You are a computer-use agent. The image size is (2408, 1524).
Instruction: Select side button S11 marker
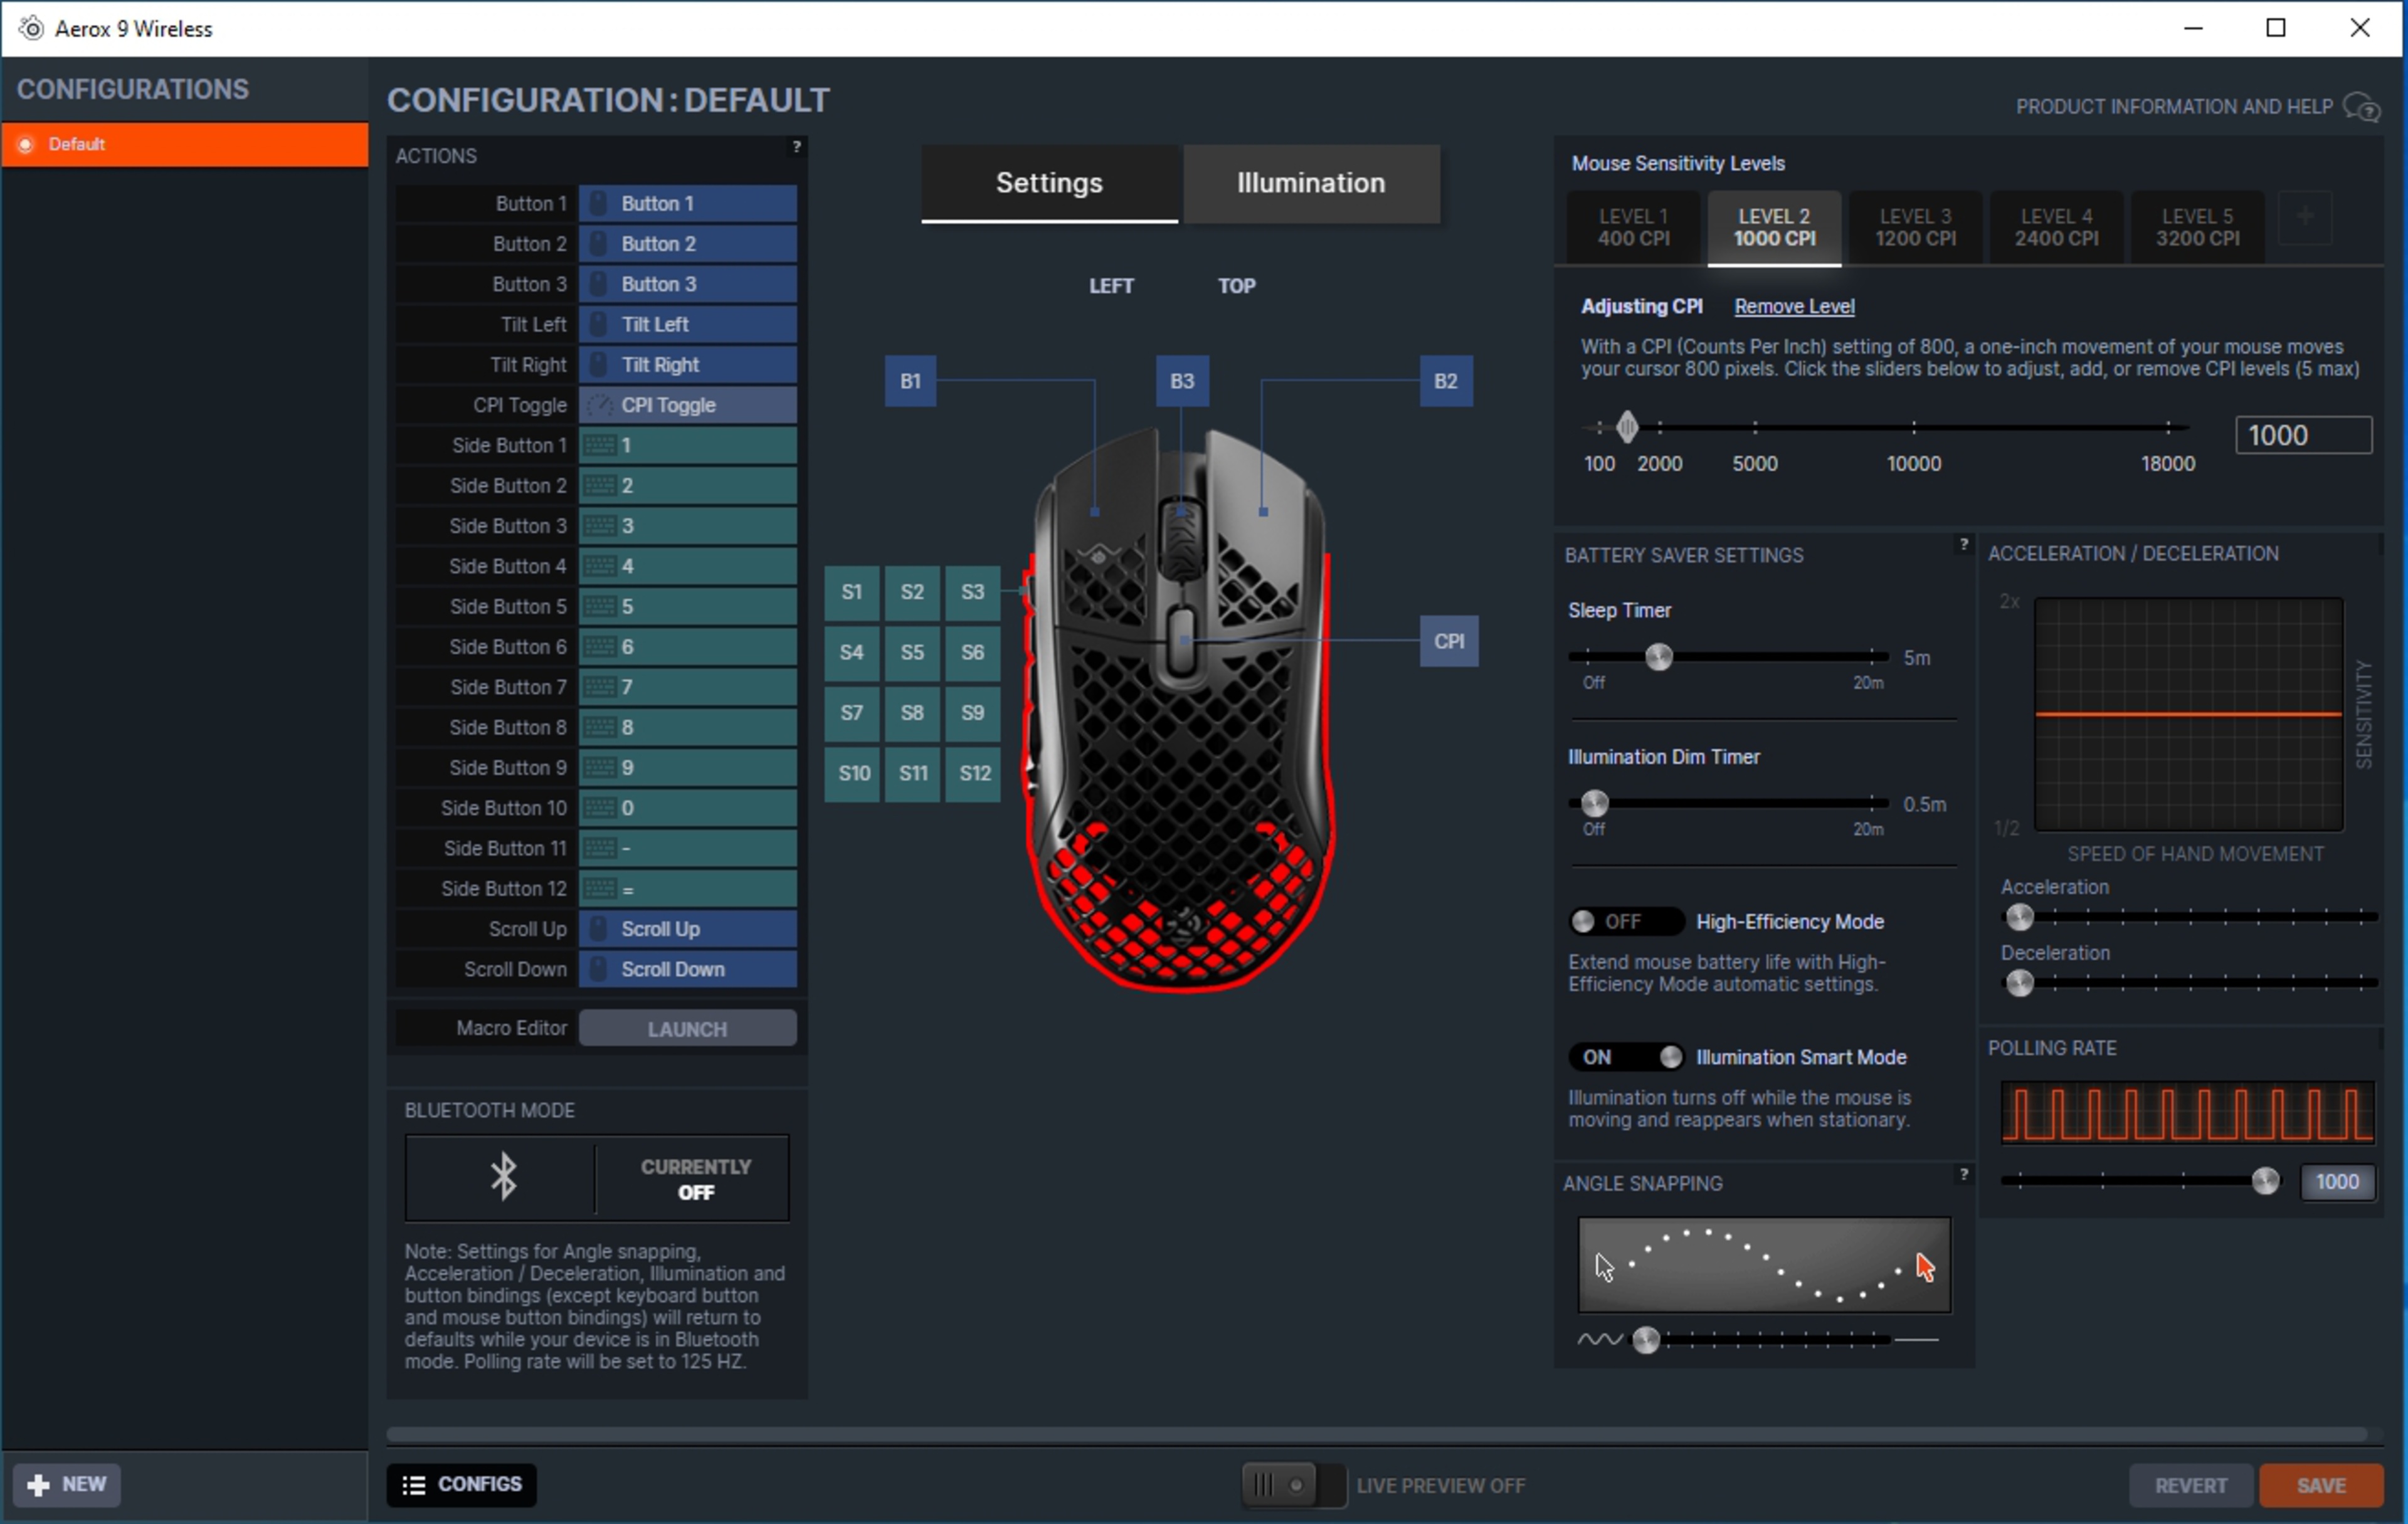[912, 773]
